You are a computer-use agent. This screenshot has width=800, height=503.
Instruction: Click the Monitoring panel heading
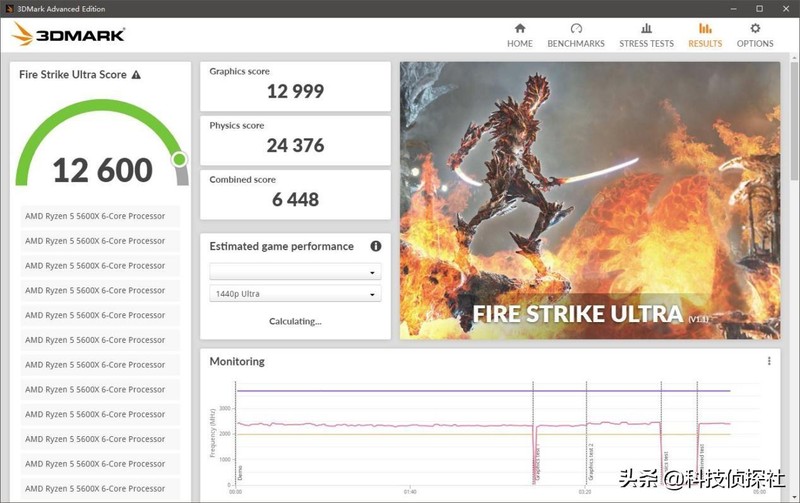pyautogui.click(x=237, y=361)
